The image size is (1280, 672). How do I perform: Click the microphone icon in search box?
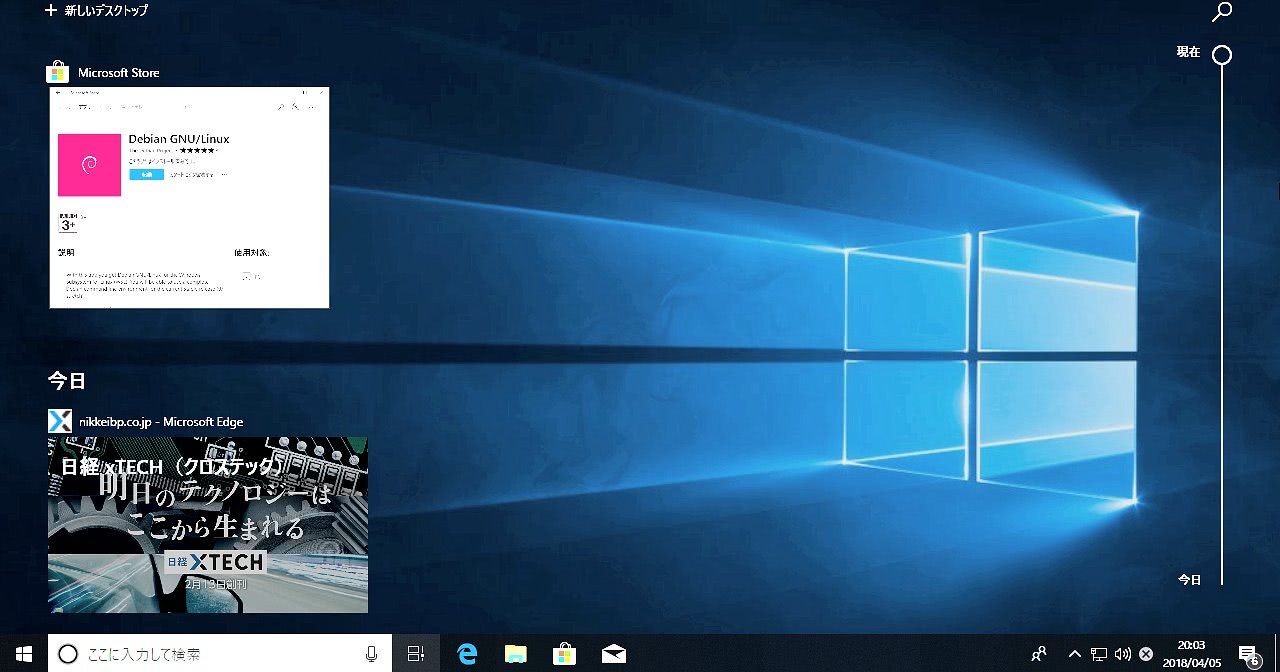pos(372,654)
